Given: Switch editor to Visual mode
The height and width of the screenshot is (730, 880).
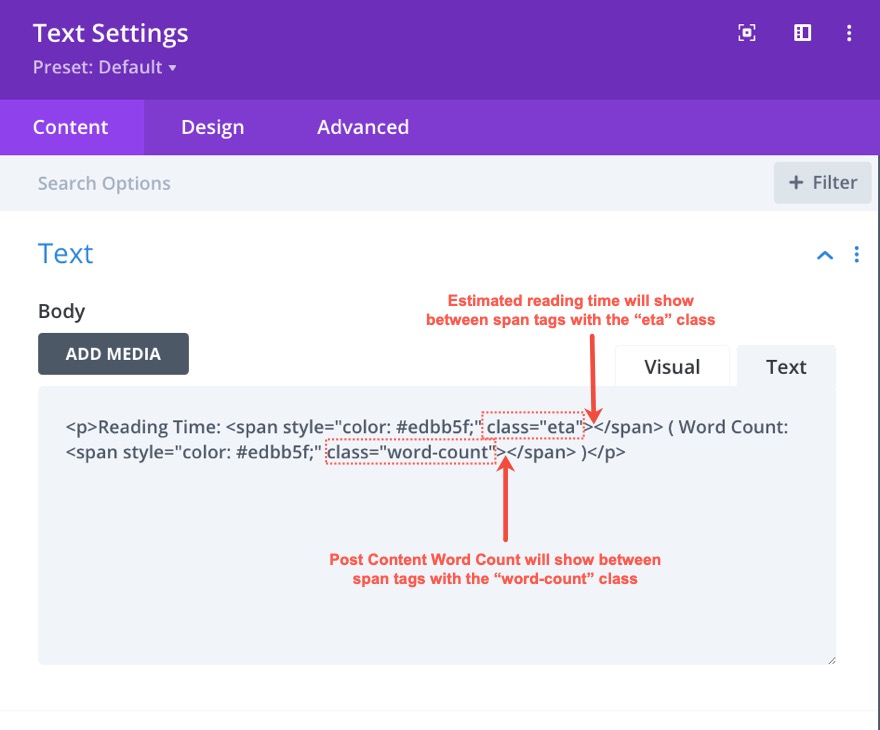Looking at the screenshot, I should [672, 367].
